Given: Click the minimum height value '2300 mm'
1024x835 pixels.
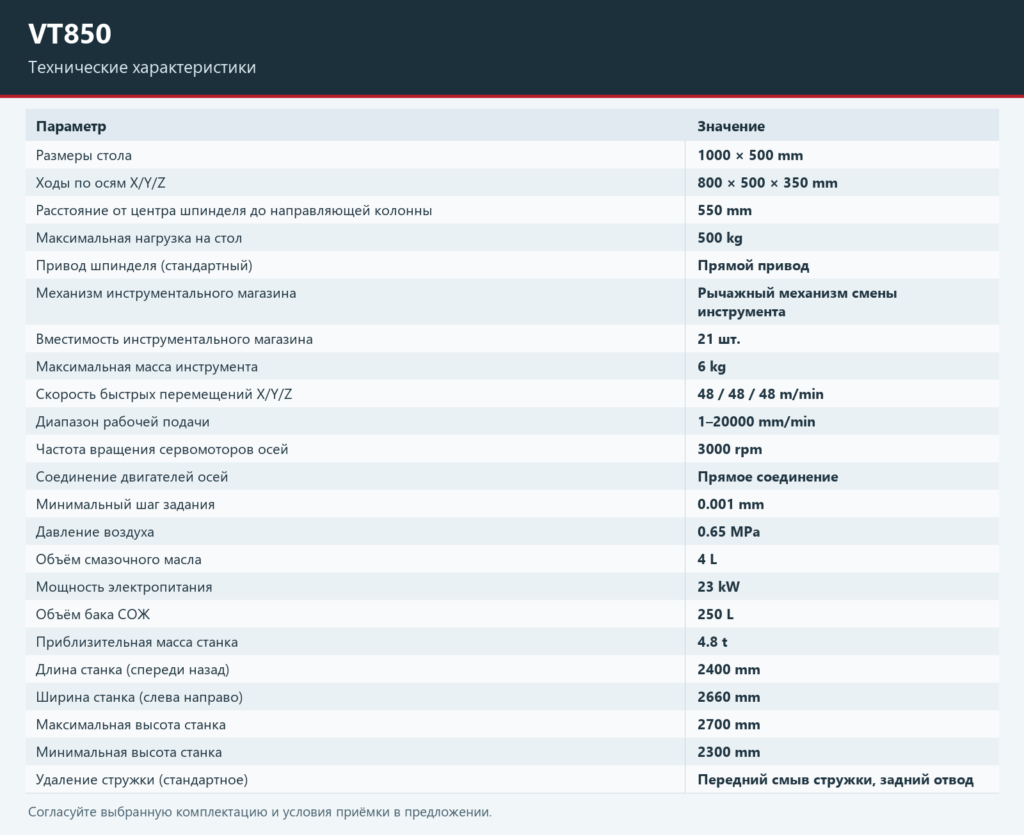Looking at the screenshot, I should coord(729,752).
